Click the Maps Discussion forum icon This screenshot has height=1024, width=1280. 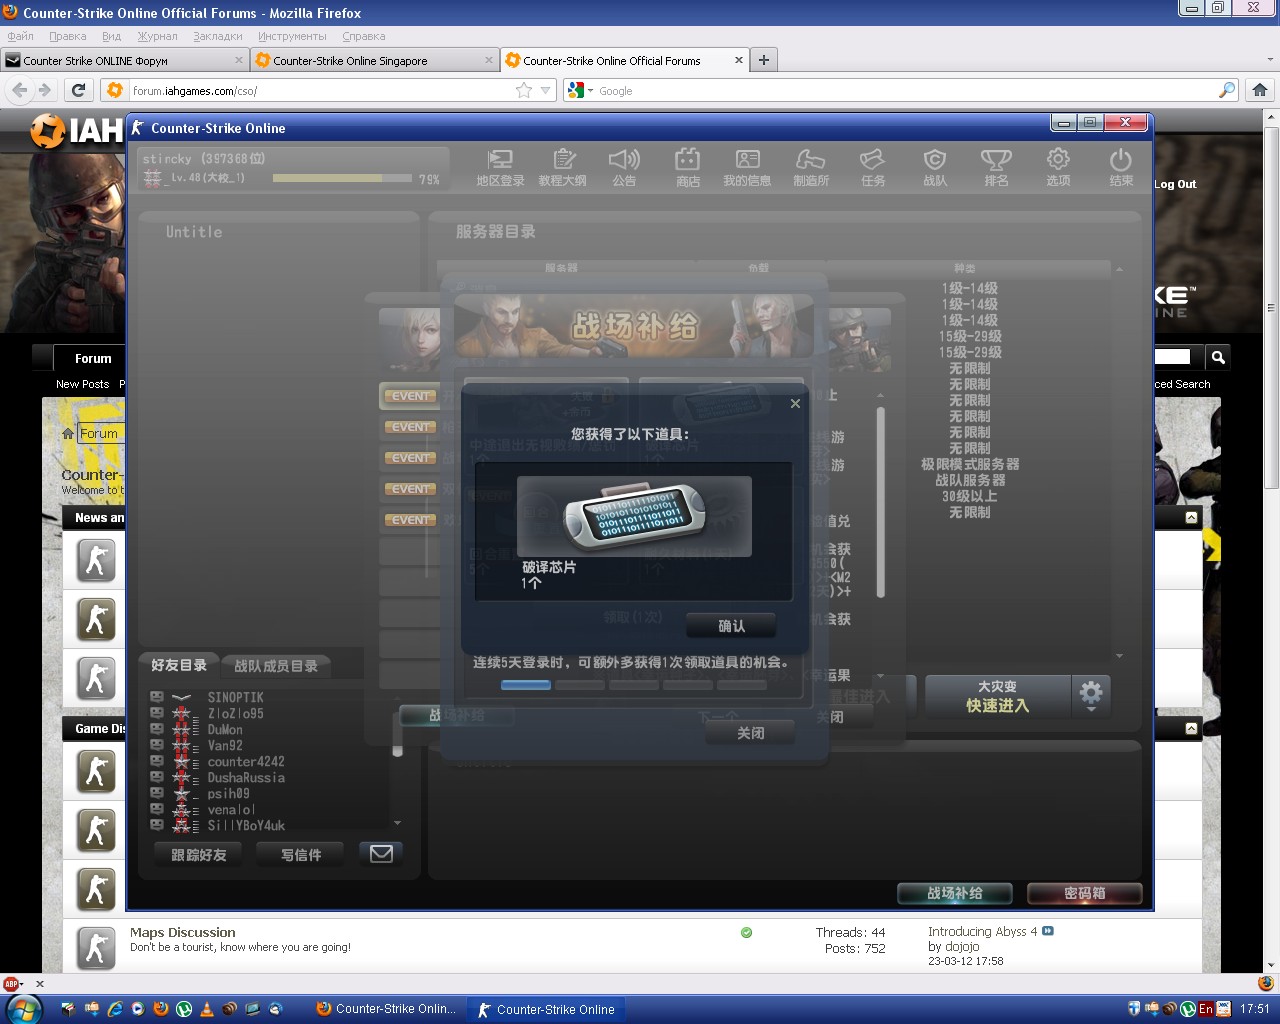point(96,948)
